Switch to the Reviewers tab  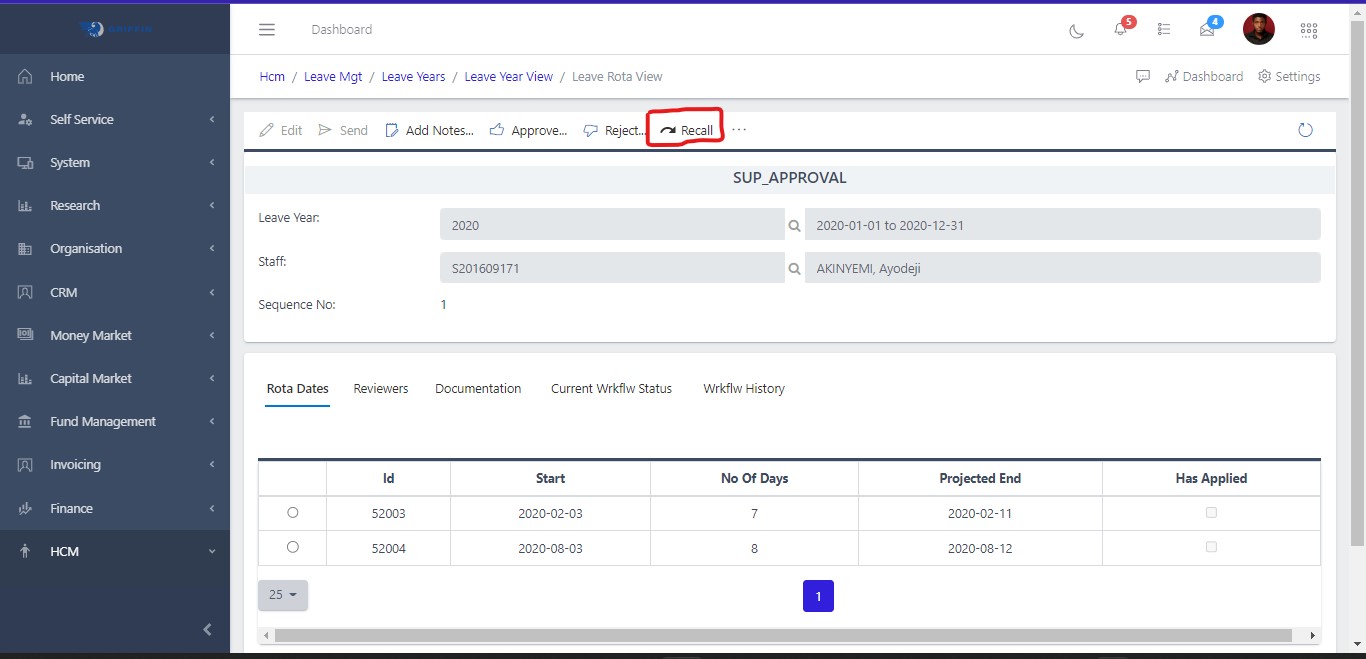point(381,388)
